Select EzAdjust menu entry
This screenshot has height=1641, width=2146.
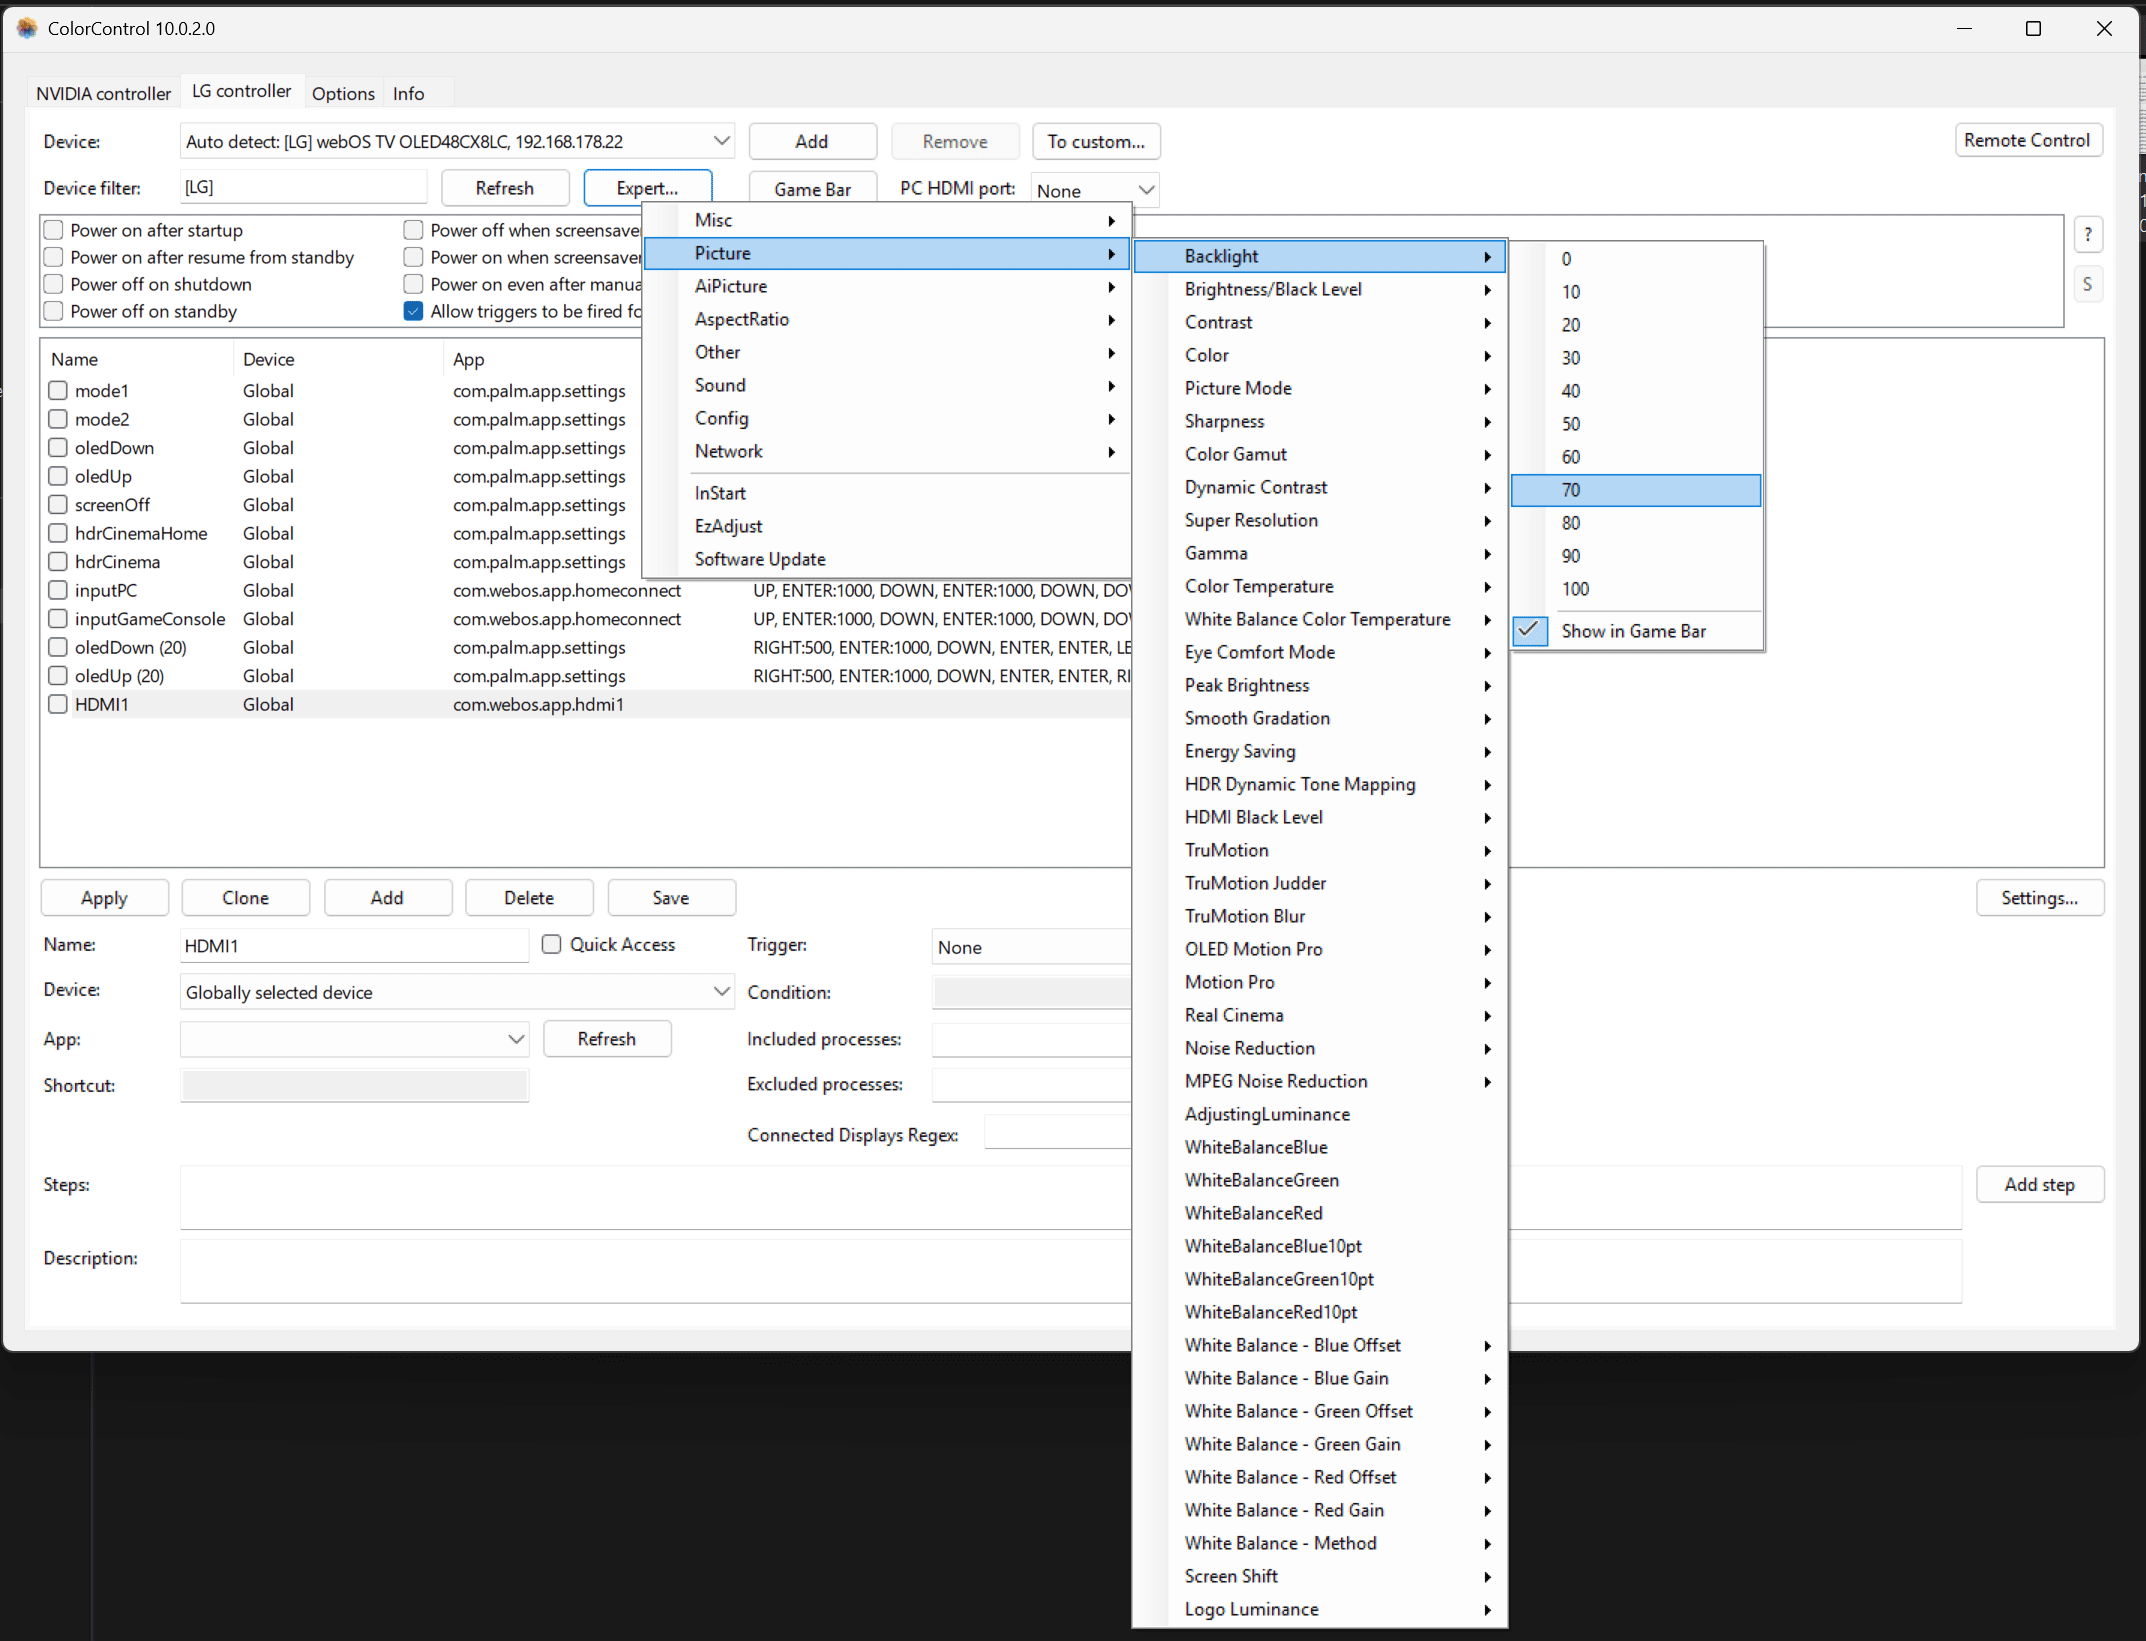[x=887, y=526]
